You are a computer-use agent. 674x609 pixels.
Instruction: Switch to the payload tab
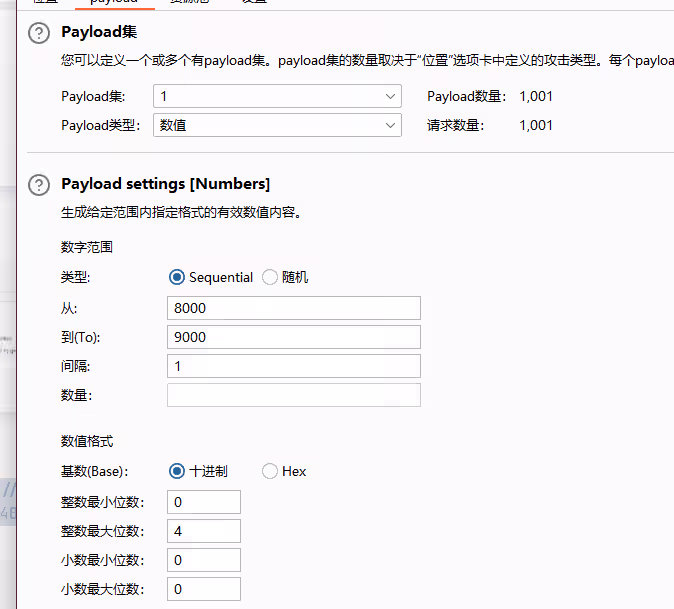113,3
